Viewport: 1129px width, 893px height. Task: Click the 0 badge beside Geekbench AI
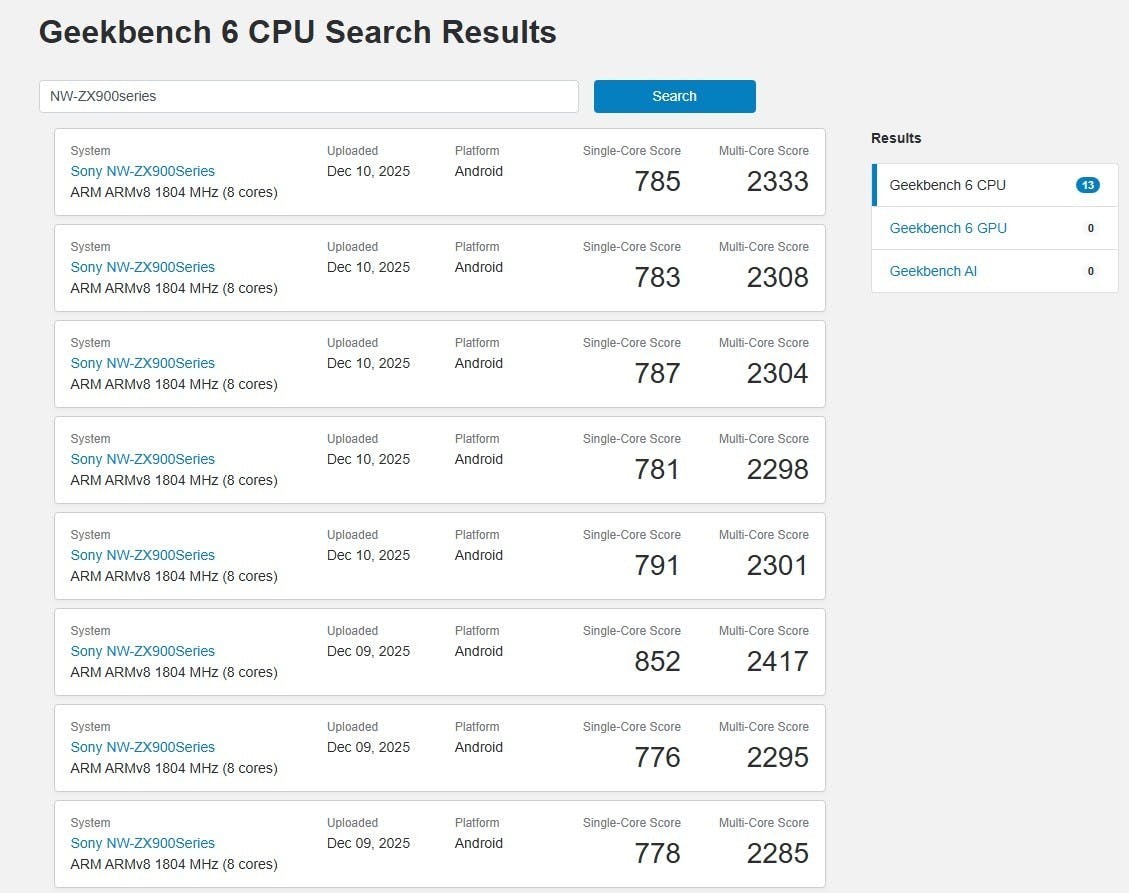click(1090, 271)
